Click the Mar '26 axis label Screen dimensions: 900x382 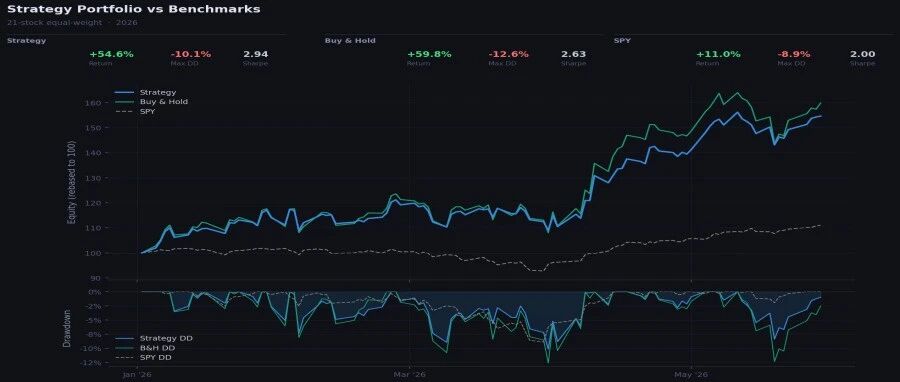pos(410,375)
